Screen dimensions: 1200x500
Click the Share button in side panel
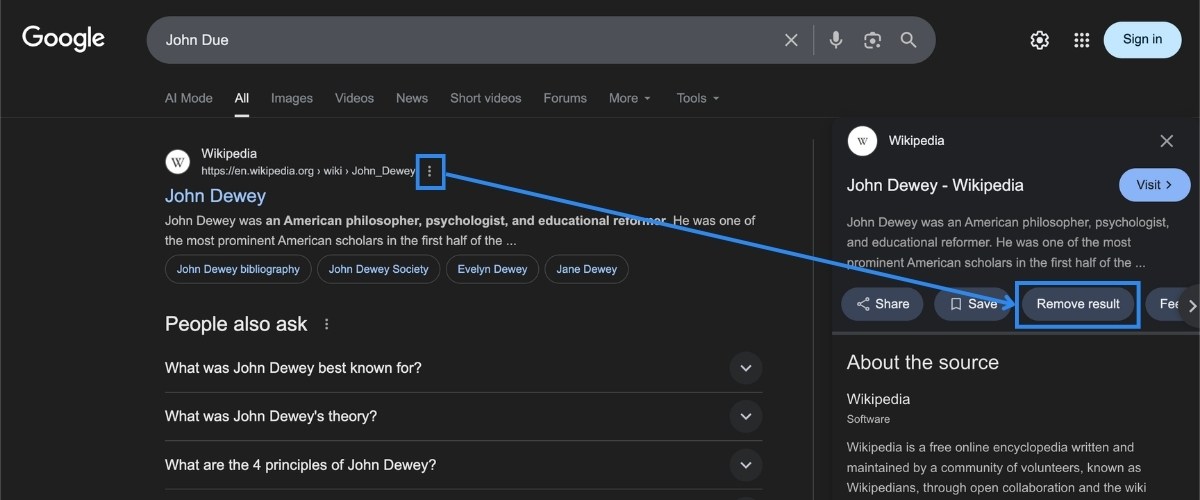[x=883, y=304]
